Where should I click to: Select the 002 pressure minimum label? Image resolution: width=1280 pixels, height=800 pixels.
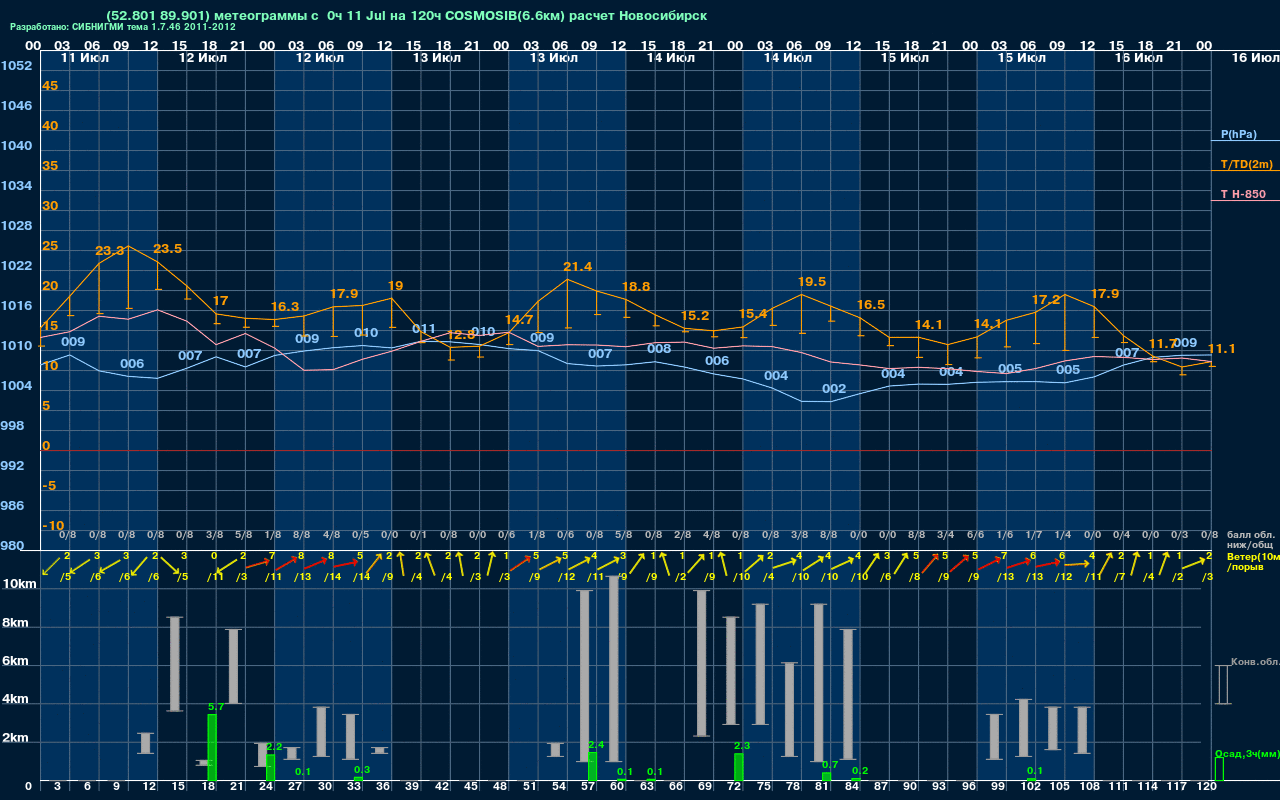point(834,388)
